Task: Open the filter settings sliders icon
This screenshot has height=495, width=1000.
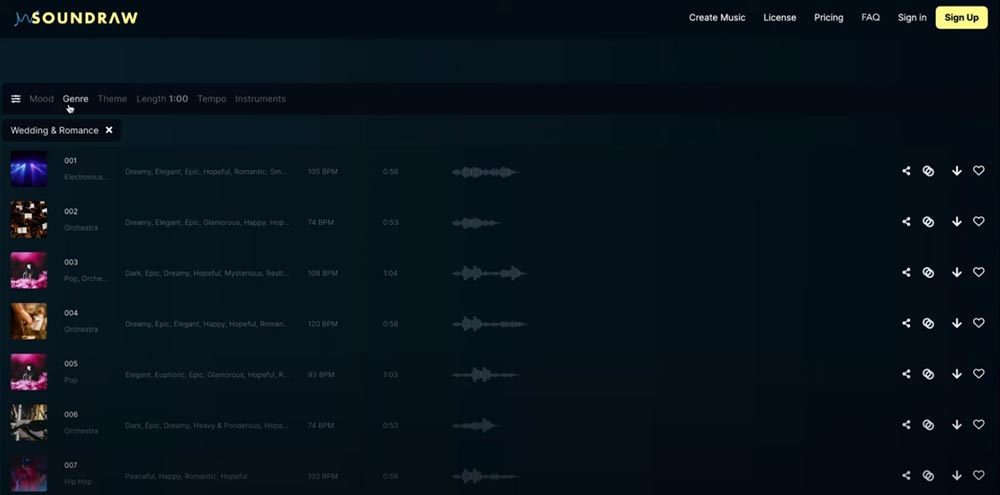Action: 16,99
